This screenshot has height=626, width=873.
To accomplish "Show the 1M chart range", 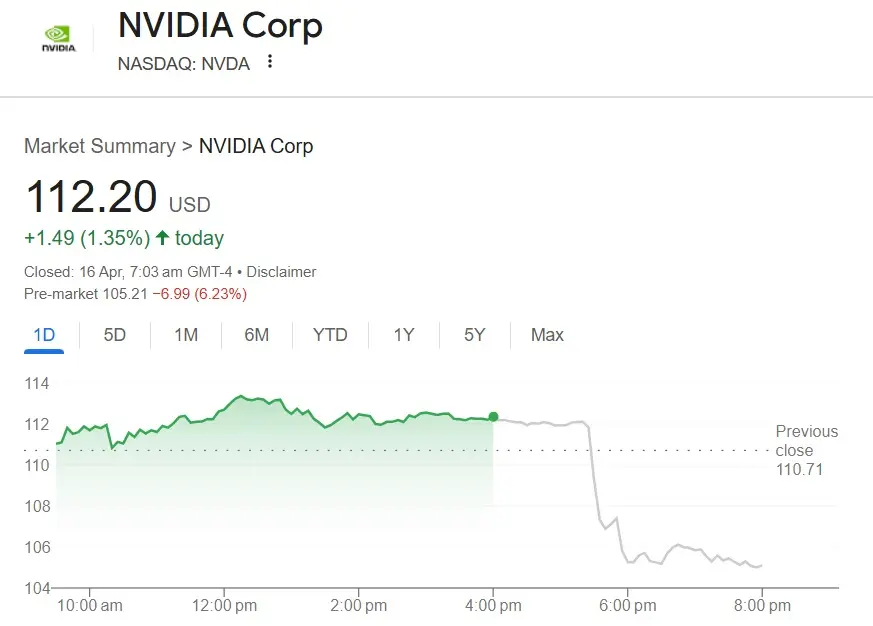I will click(x=186, y=335).
